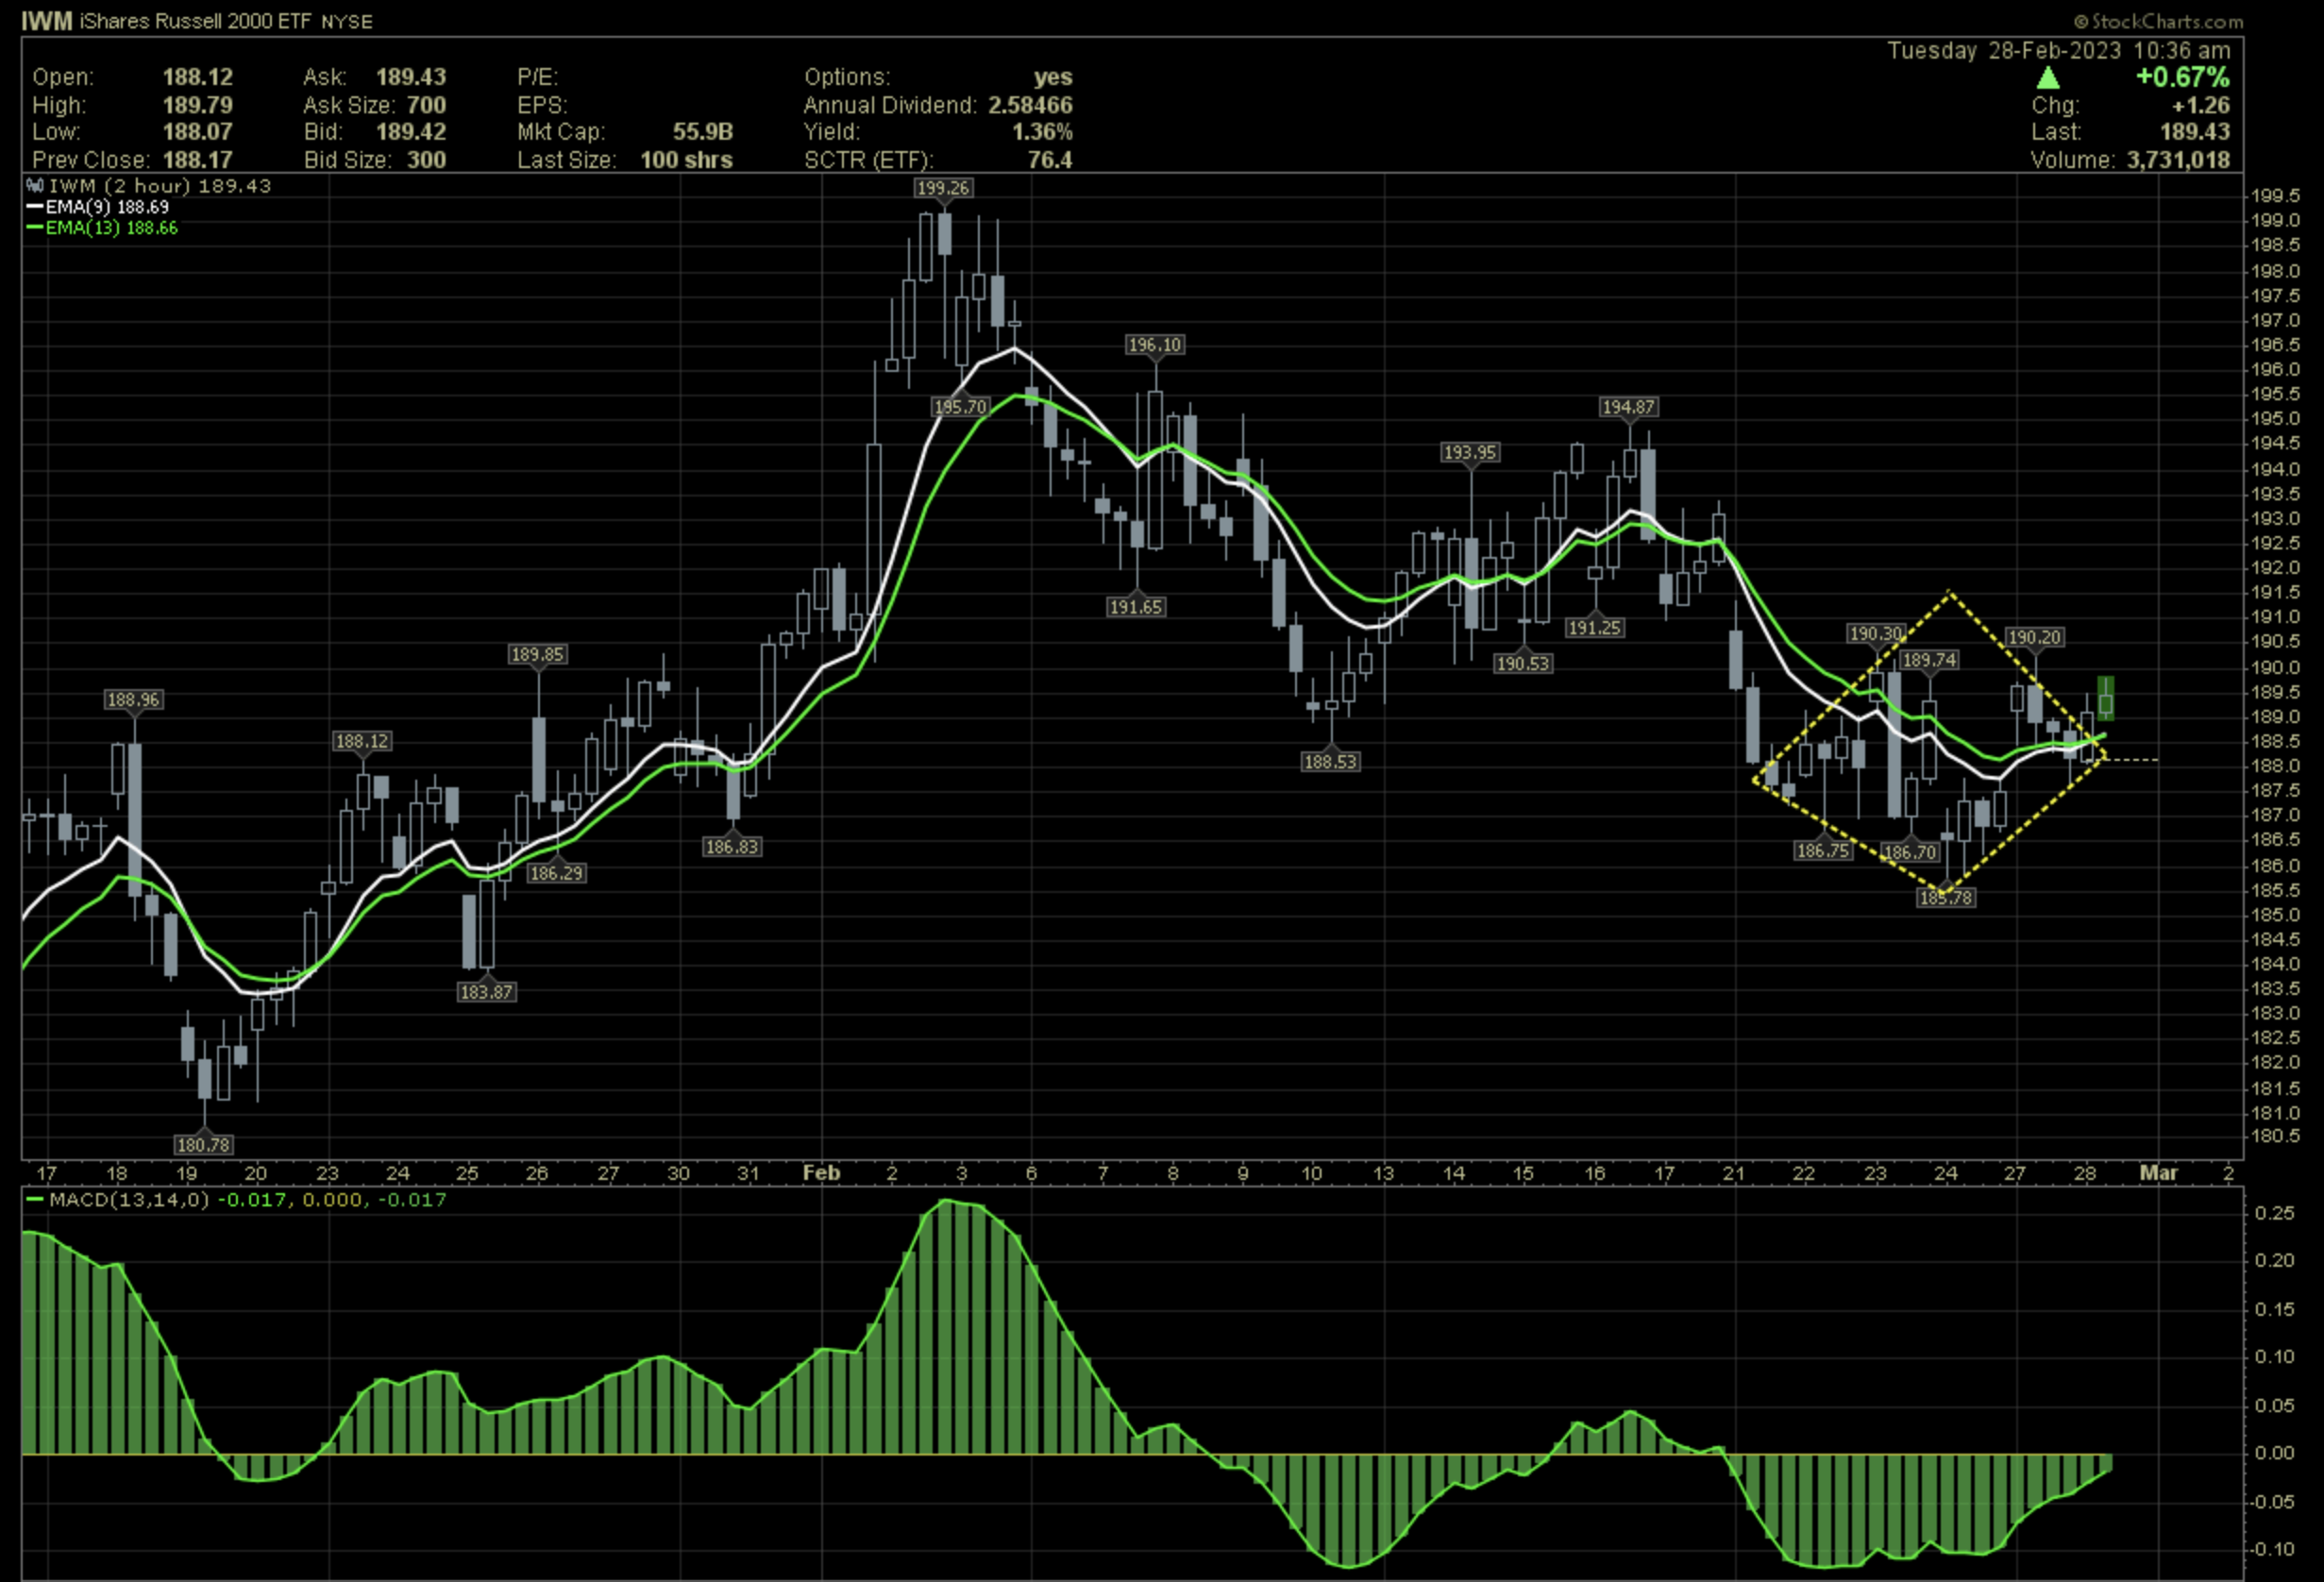Viewport: 2324px width, 1582px height.
Task: Click the 190.20 price label
Action: (2034, 637)
